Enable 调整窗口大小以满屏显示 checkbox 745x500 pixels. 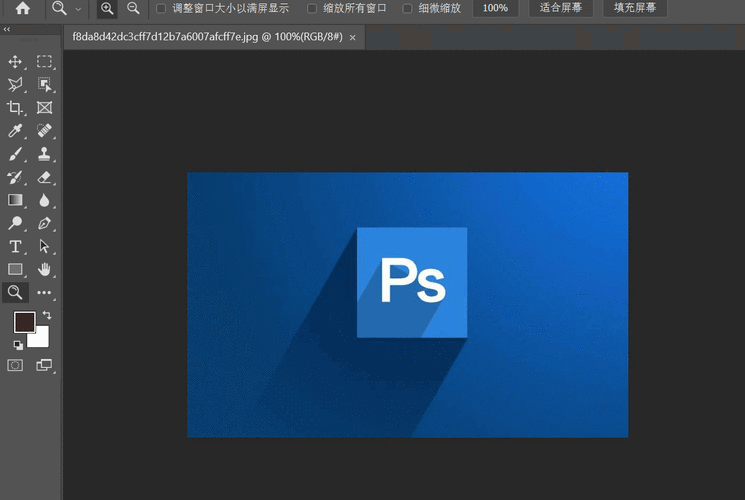click(162, 8)
